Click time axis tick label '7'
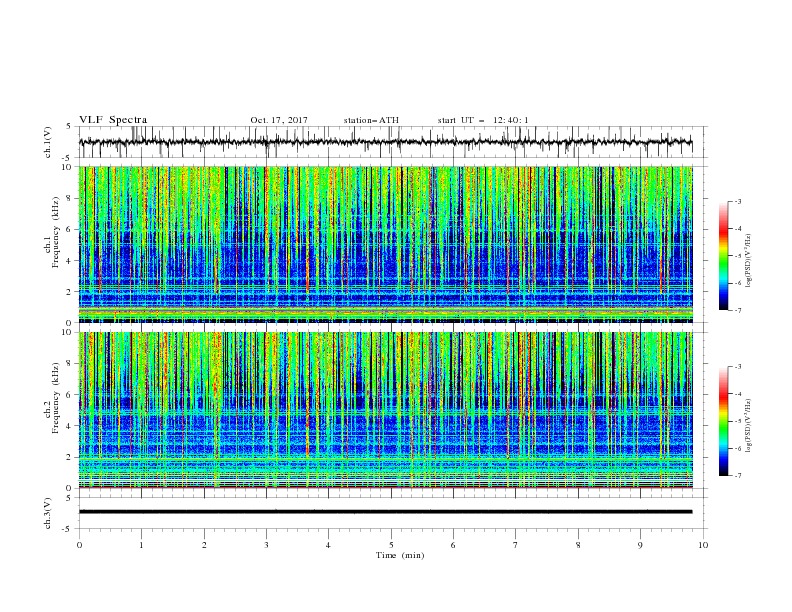 tap(515, 545)
